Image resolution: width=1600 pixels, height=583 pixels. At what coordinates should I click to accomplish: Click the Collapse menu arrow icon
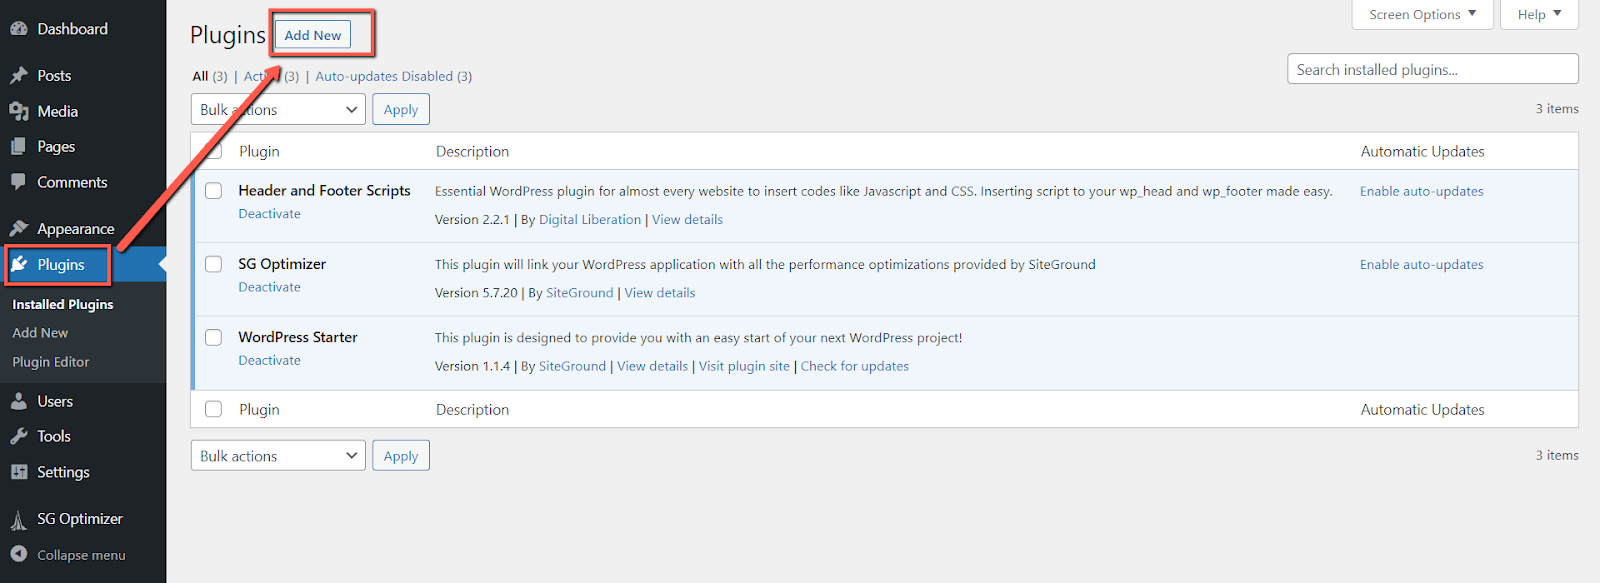pos(19,554)
